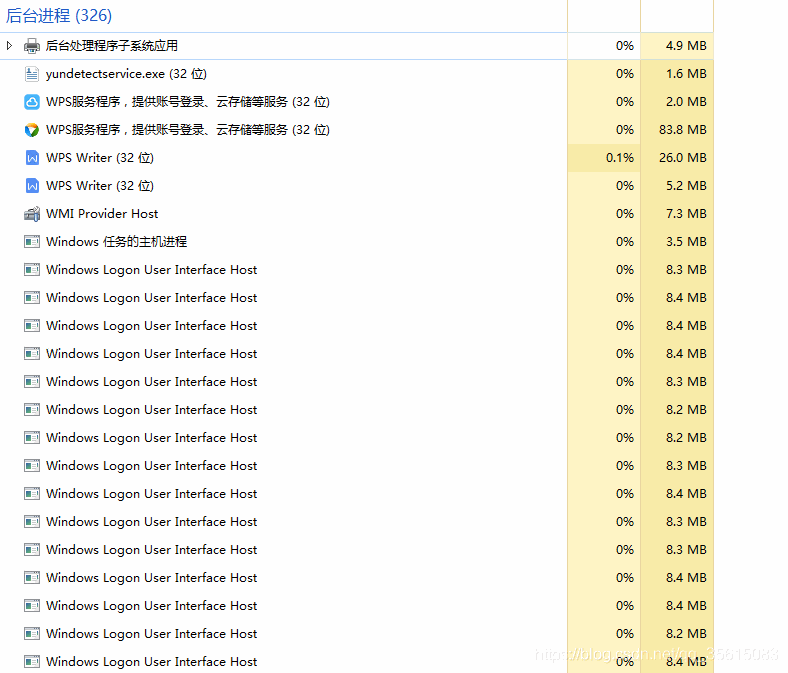The width and height of the screenshot is (788, 673).
Task: Click the 4.9 MB memory value
Action: pyautogui.click(x=686, y=46)
